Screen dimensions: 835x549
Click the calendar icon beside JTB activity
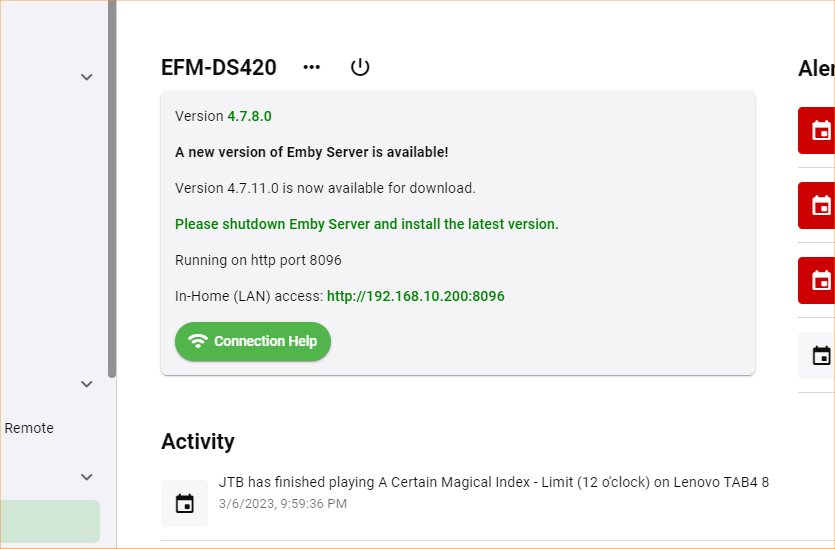pyautogui.click(x=185, y=503)
